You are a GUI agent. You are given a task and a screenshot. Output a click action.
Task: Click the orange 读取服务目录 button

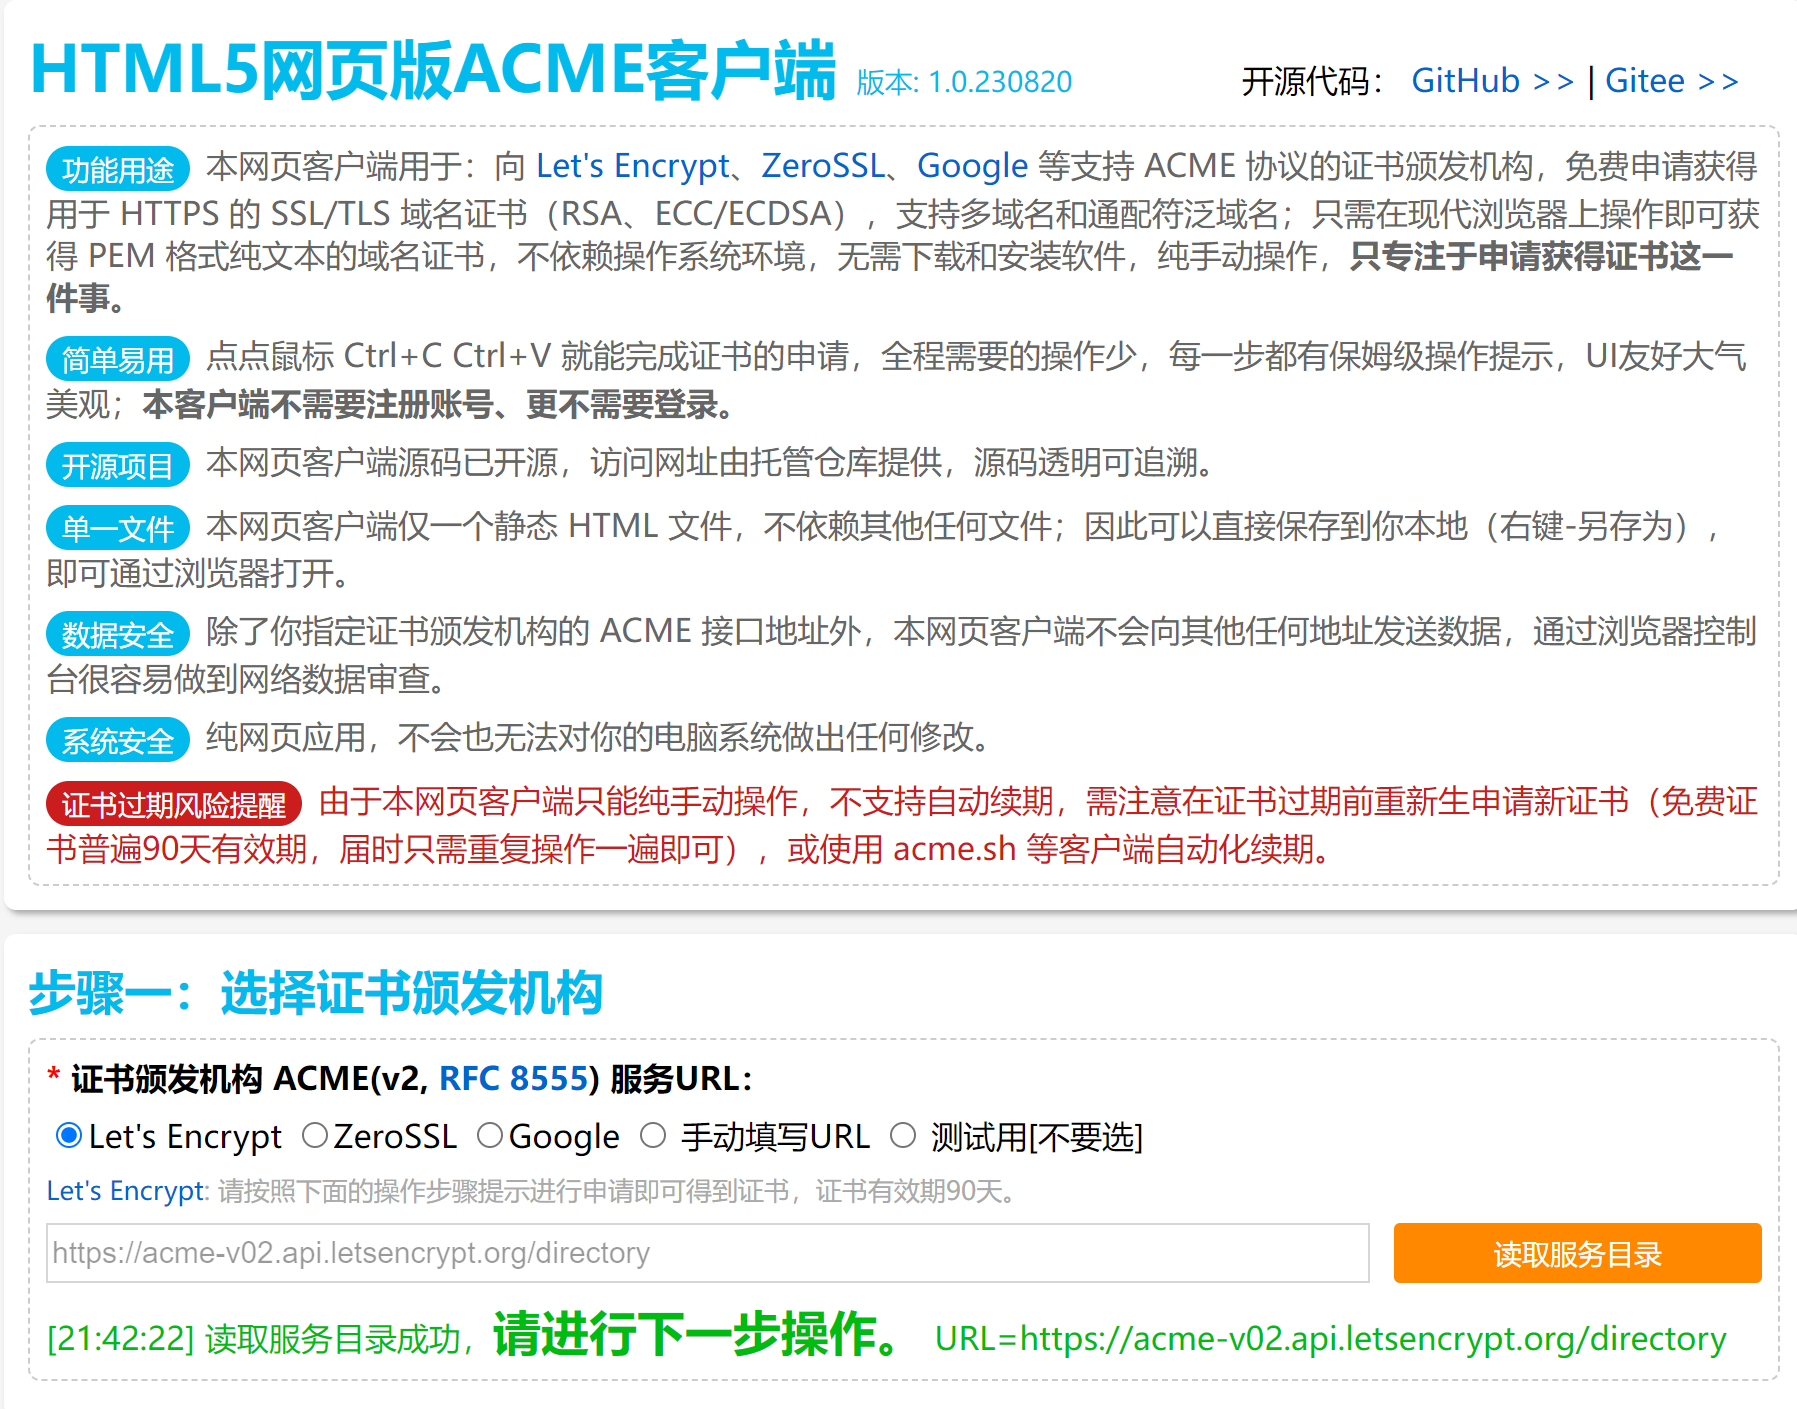tap(1577, 1253)
